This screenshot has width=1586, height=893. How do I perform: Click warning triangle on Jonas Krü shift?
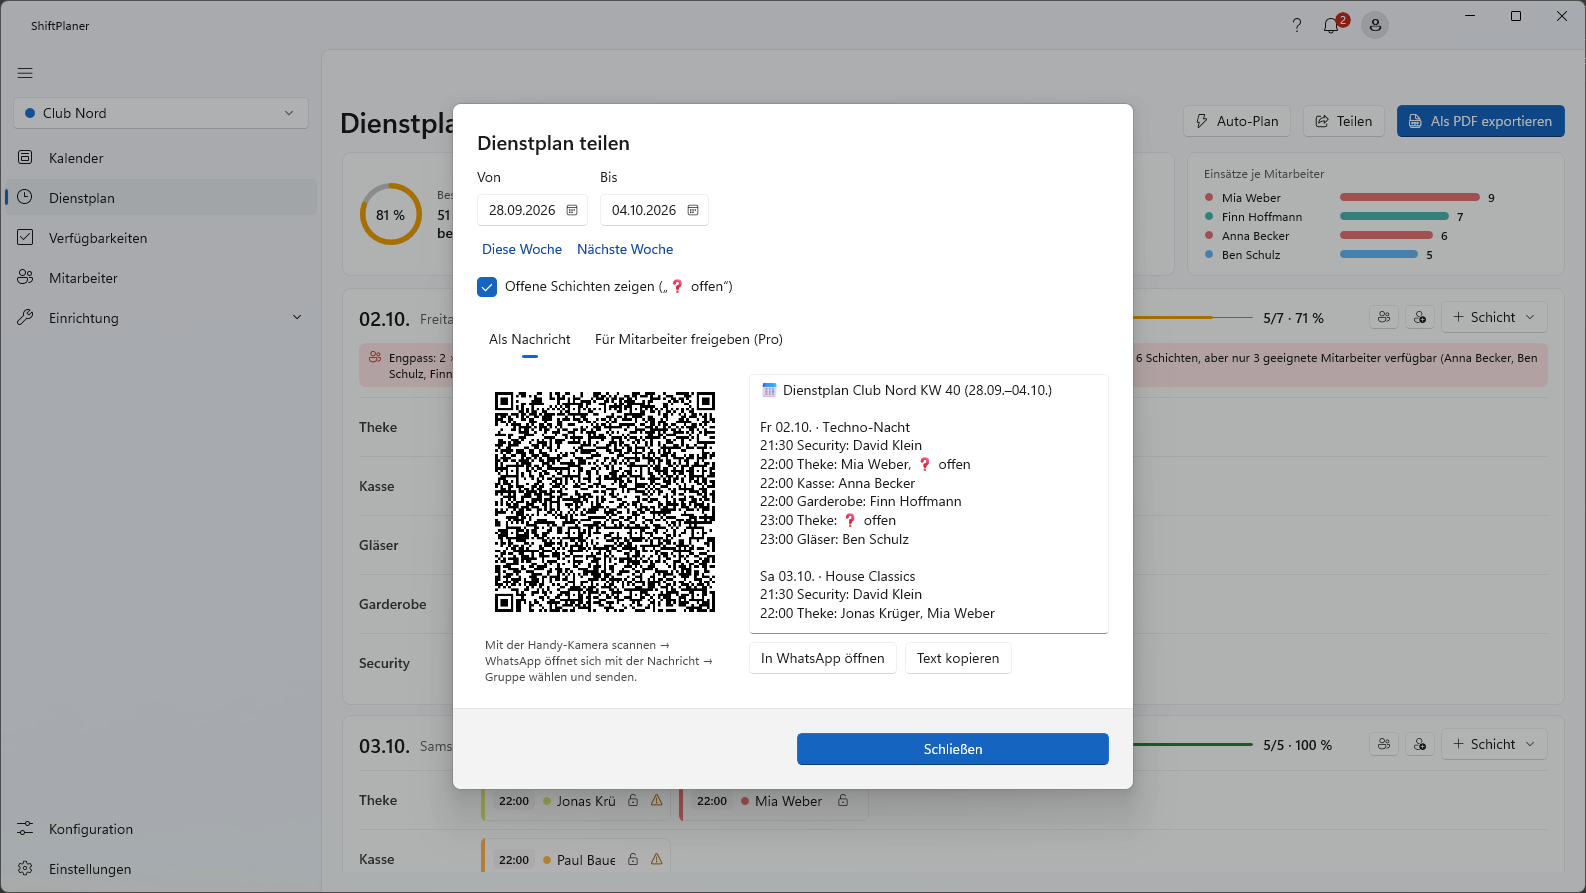point(657,800)
